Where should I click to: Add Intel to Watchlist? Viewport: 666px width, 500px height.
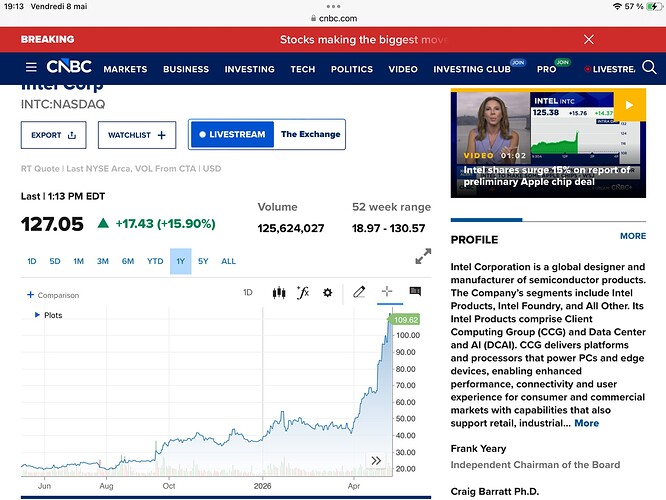tap(137, 135)
